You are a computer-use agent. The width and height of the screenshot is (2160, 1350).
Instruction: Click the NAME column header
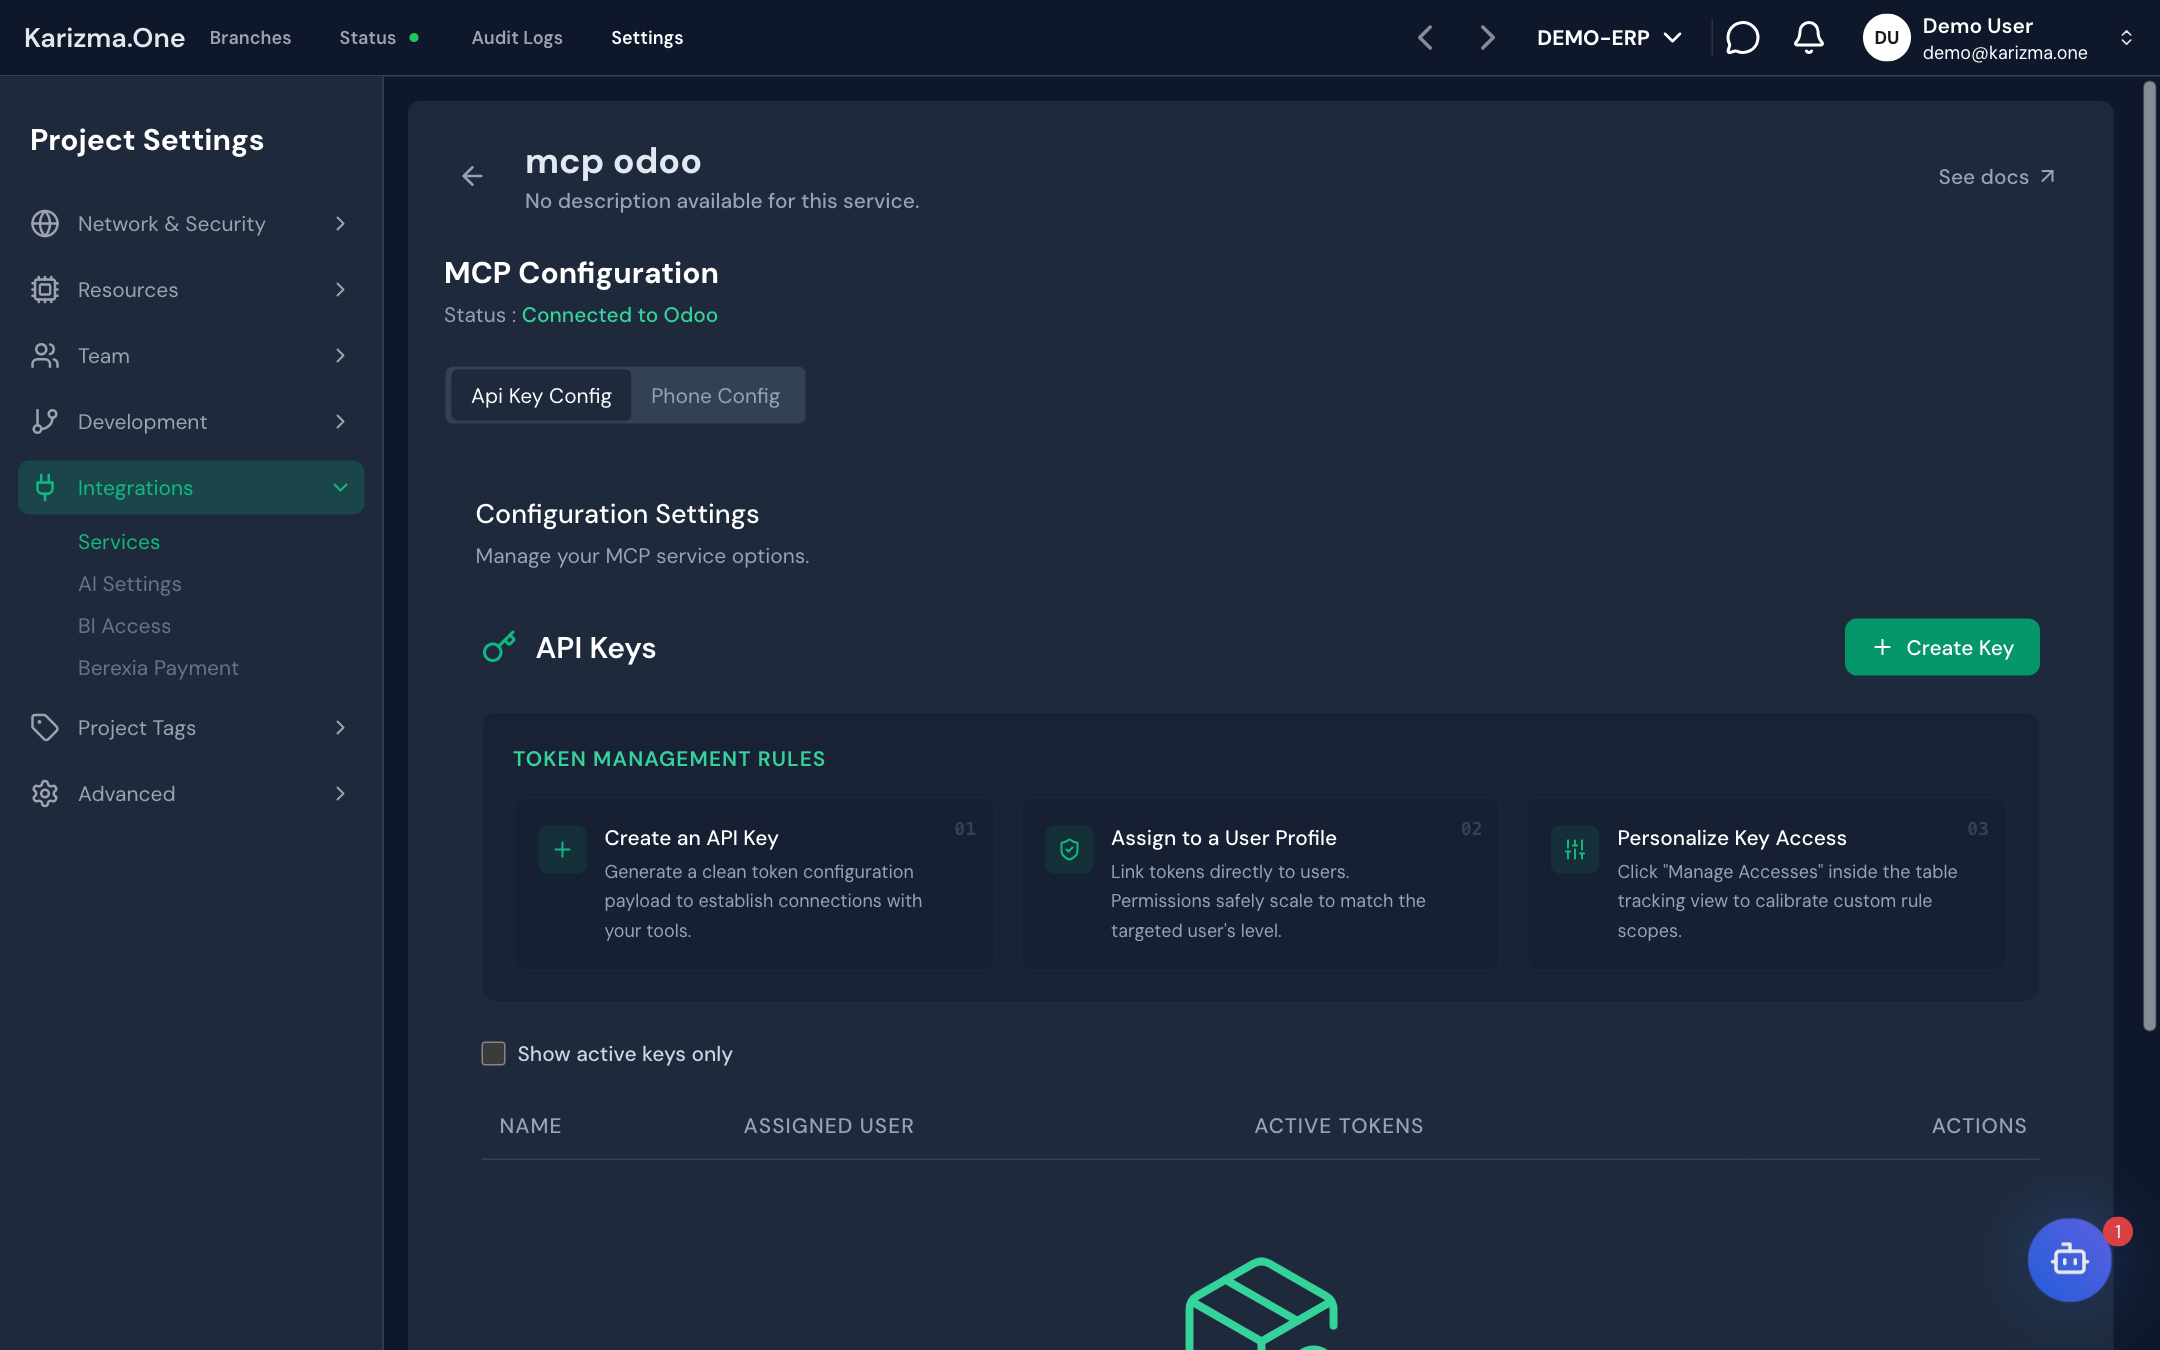530,1126
